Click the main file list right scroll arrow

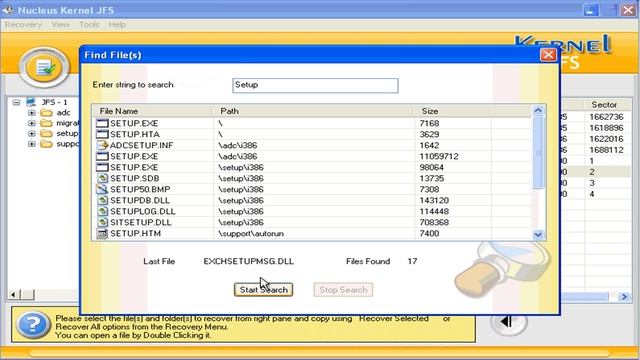624,297
